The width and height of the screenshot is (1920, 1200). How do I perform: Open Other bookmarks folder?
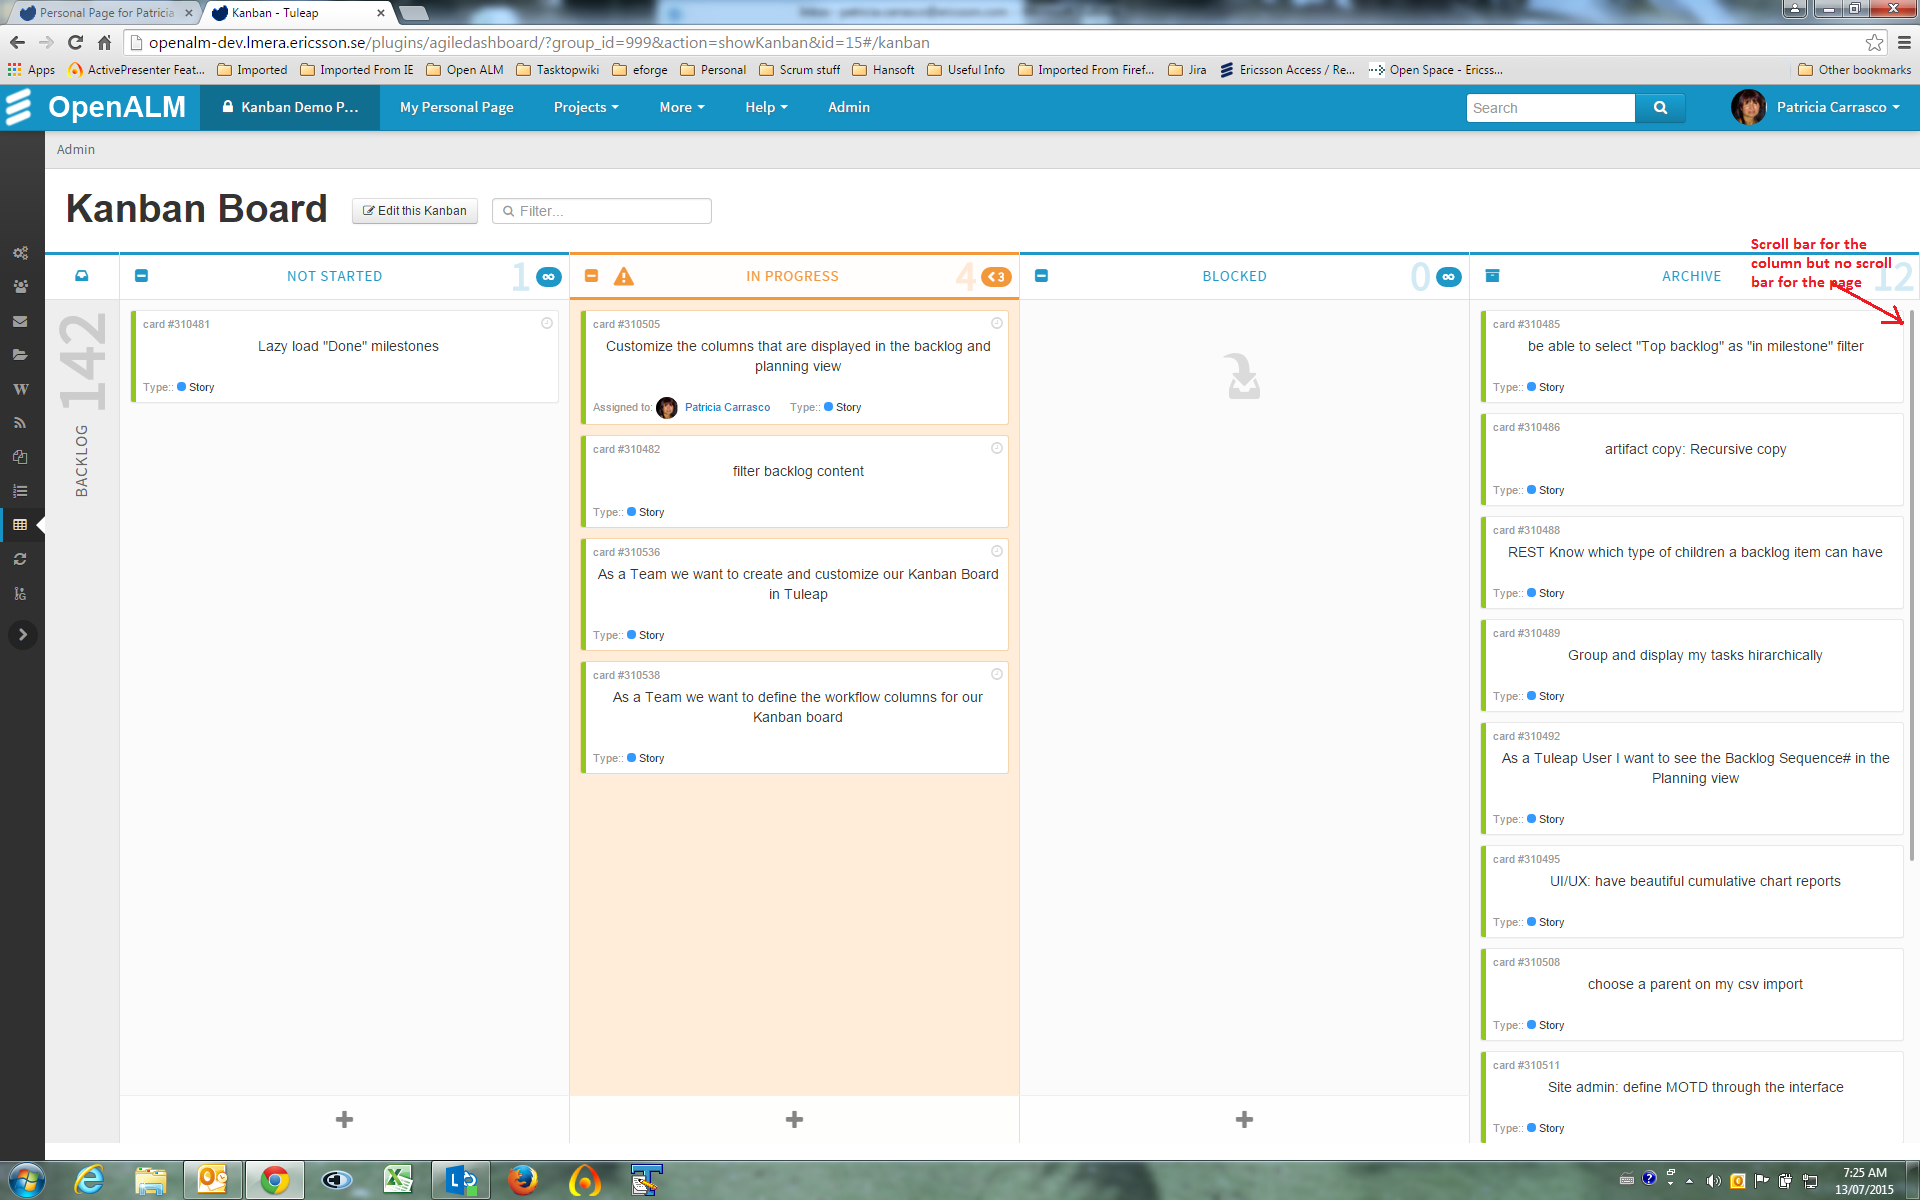1855,70
